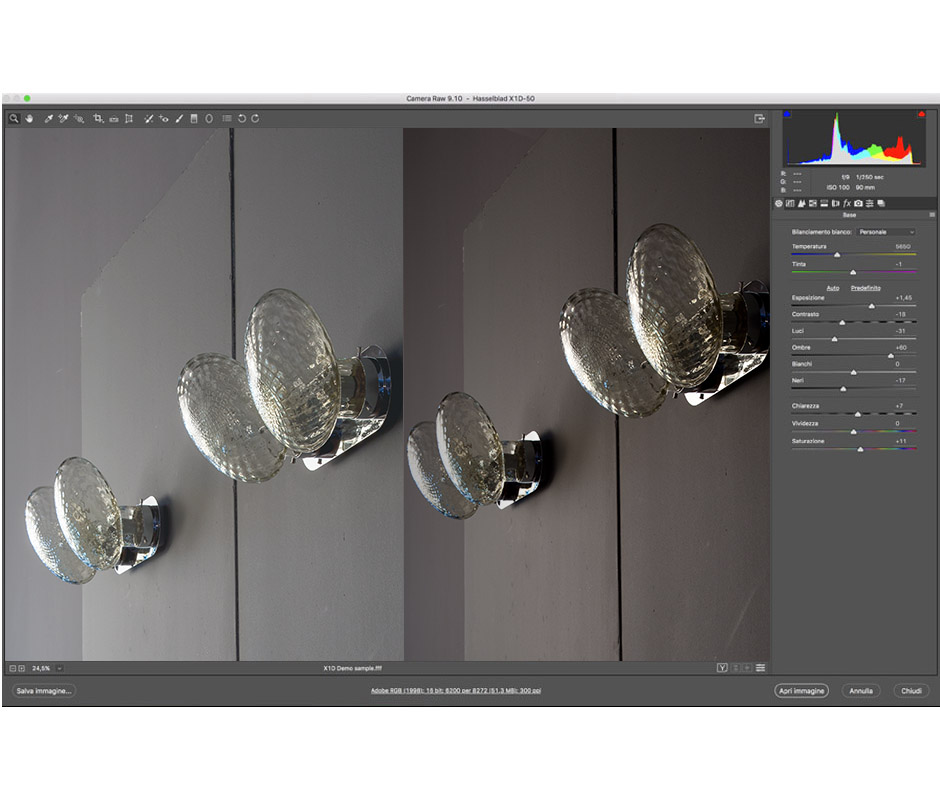
Task: Open the zoom level 24,5% dropdown
Action: pos(60,667)
